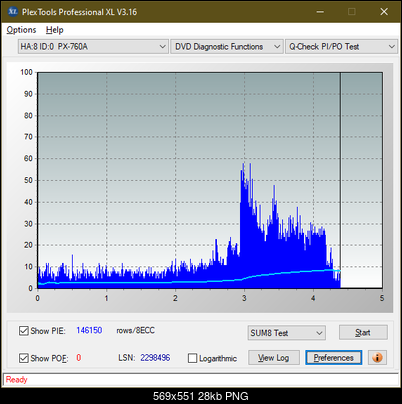
Task: Toggle the Show PIE checkbox
Action: click(24, 331)
